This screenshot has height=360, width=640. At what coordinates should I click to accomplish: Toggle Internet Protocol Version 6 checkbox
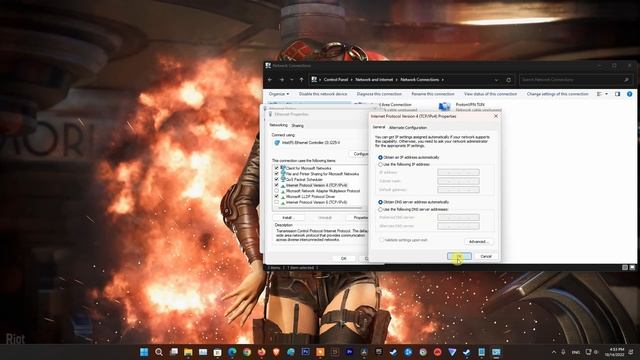[x=277, y=202]
